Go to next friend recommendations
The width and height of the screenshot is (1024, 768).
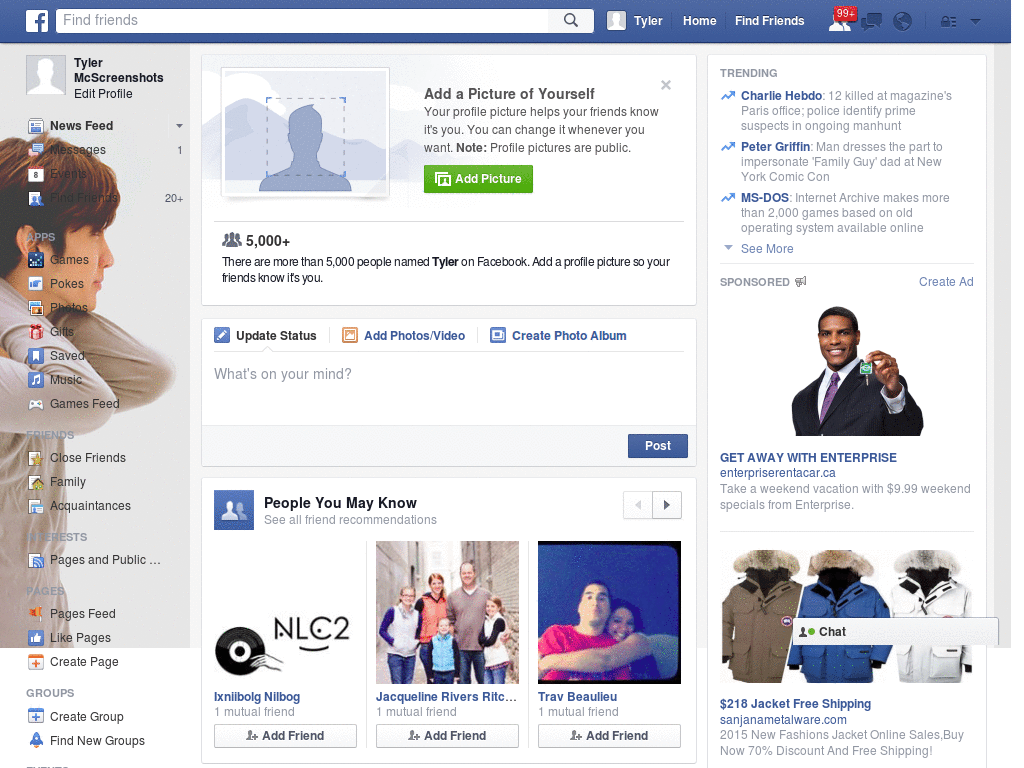(667, 505)
